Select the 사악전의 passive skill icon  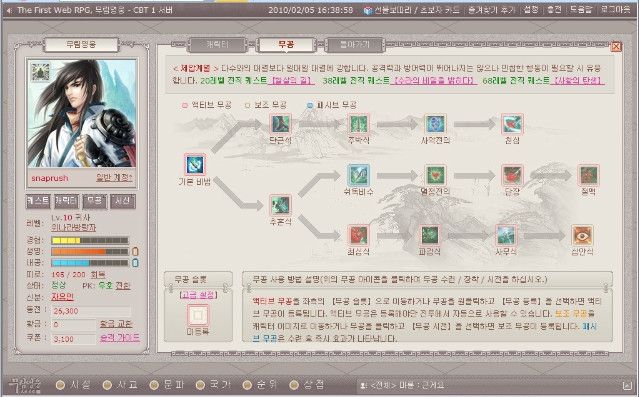point(435,124)
